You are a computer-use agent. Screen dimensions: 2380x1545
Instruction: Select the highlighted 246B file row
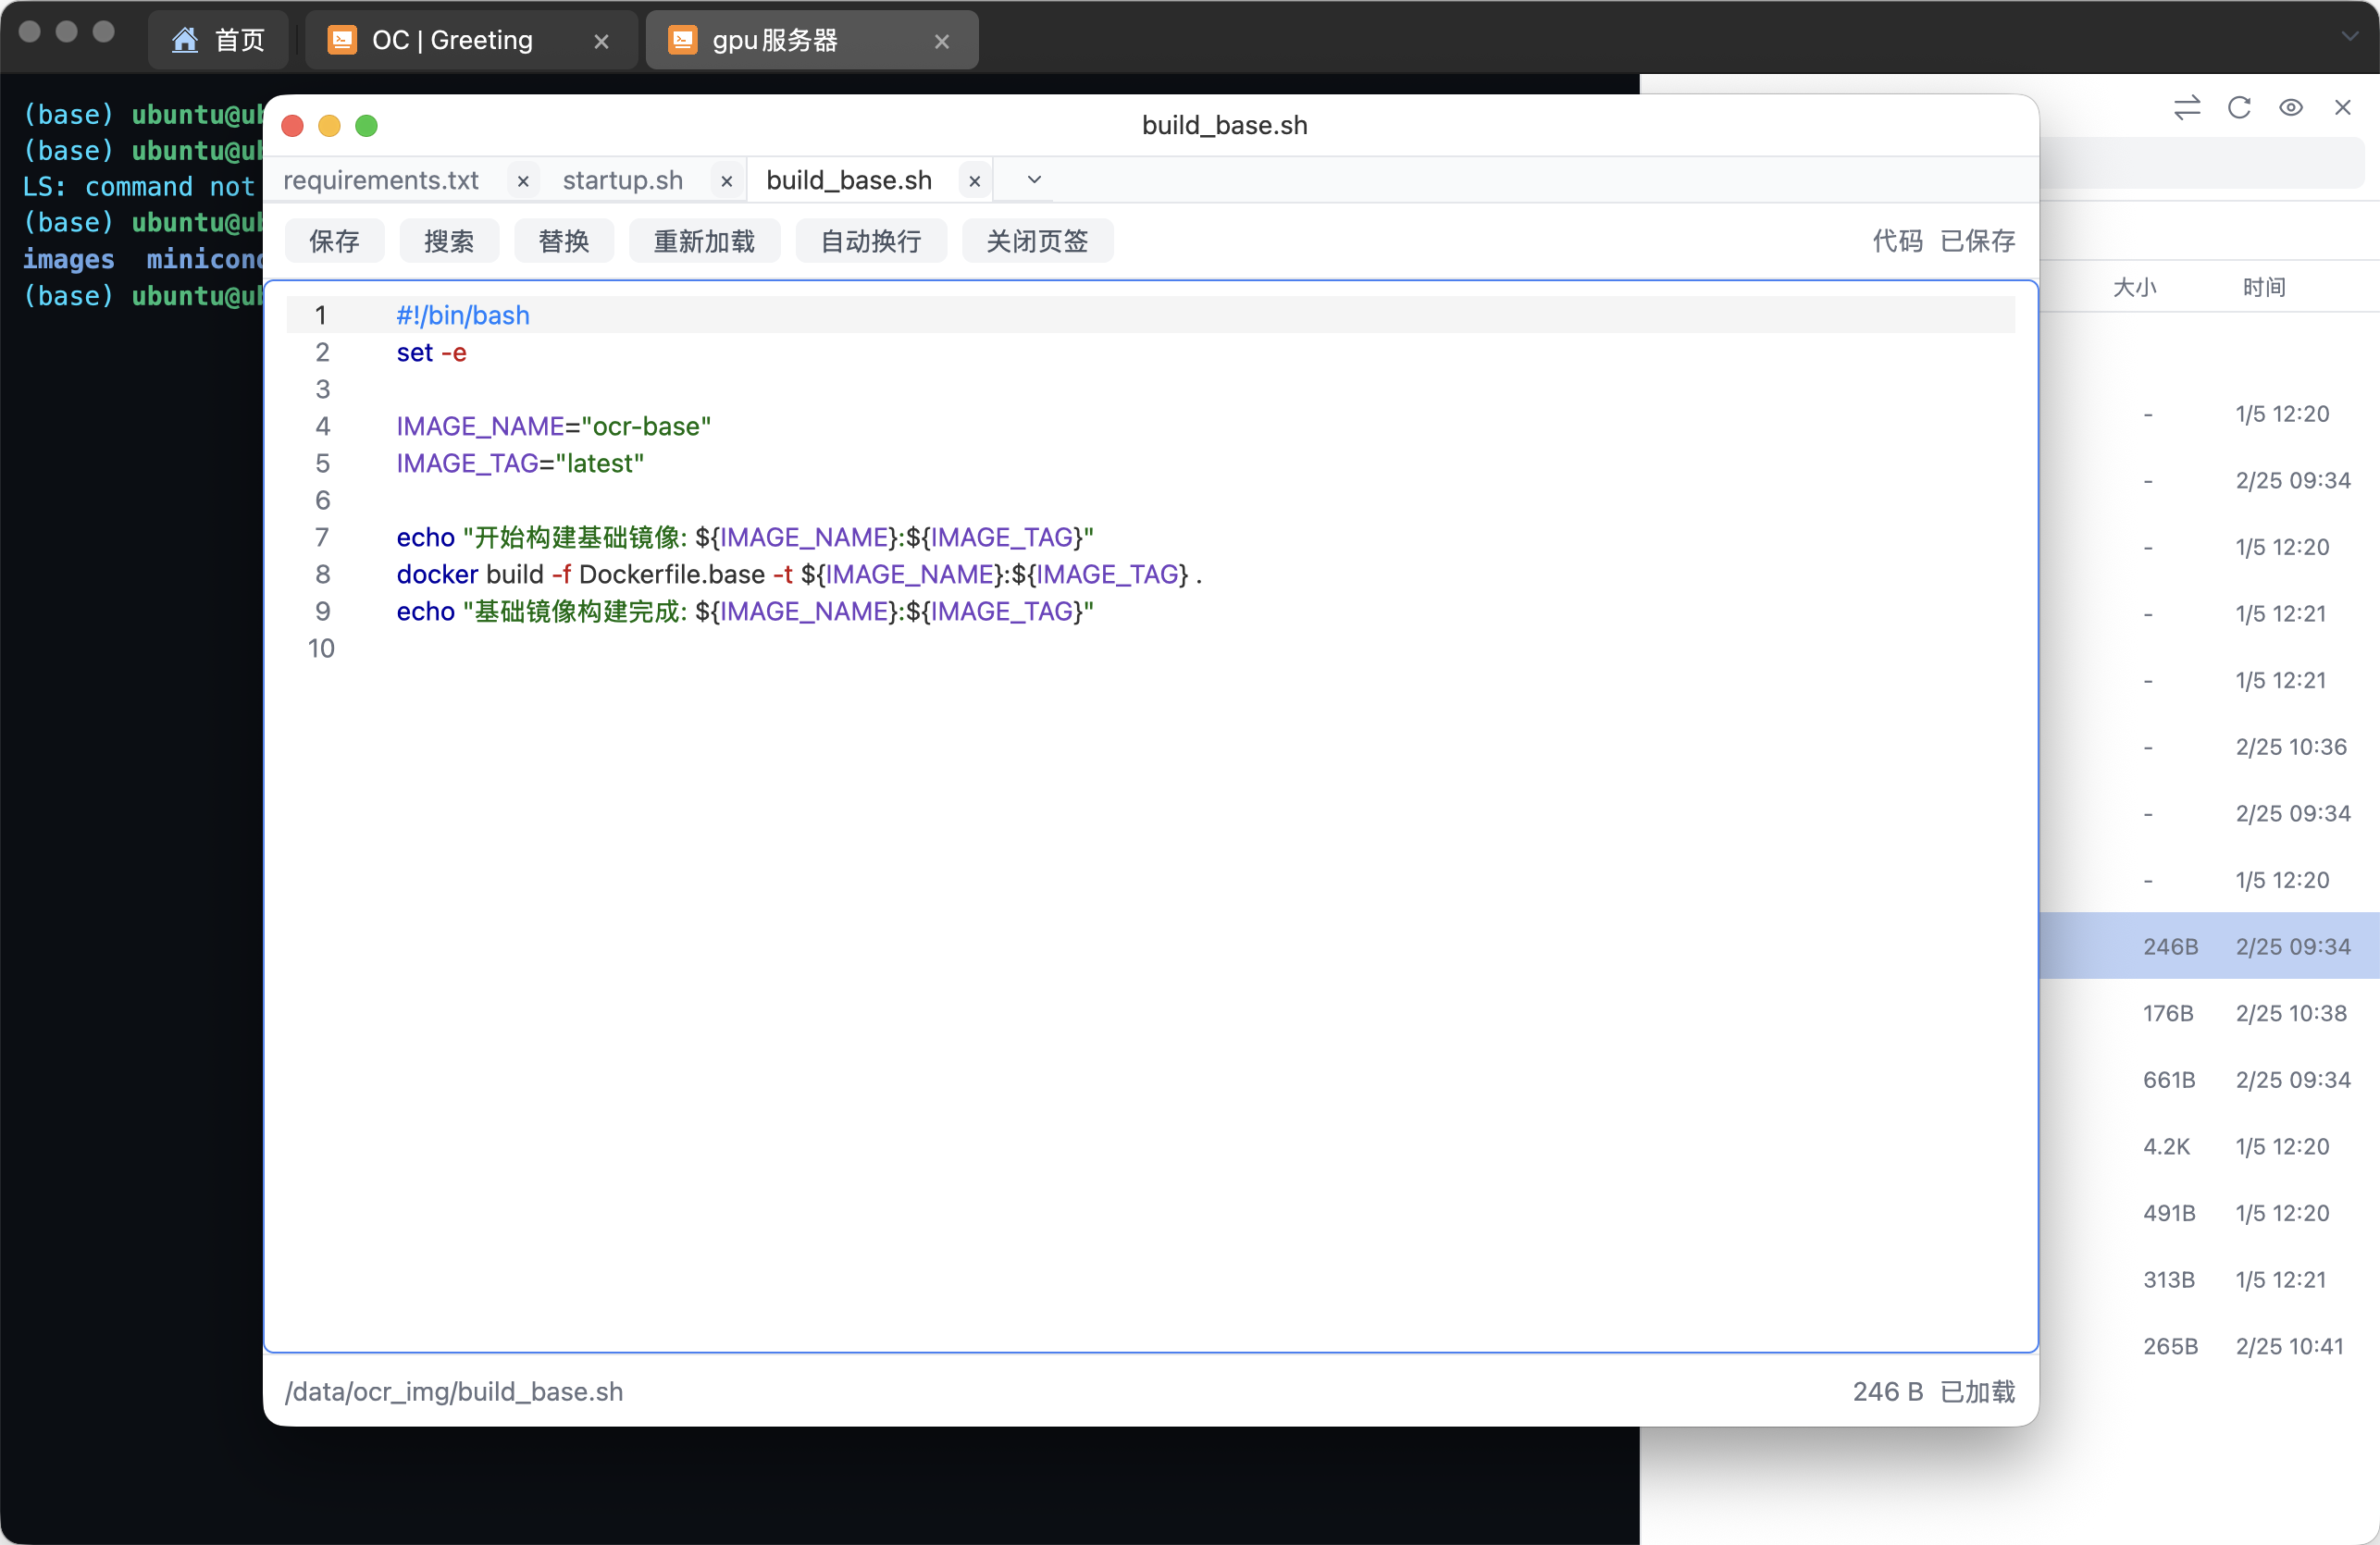[x=2209, y=945]
